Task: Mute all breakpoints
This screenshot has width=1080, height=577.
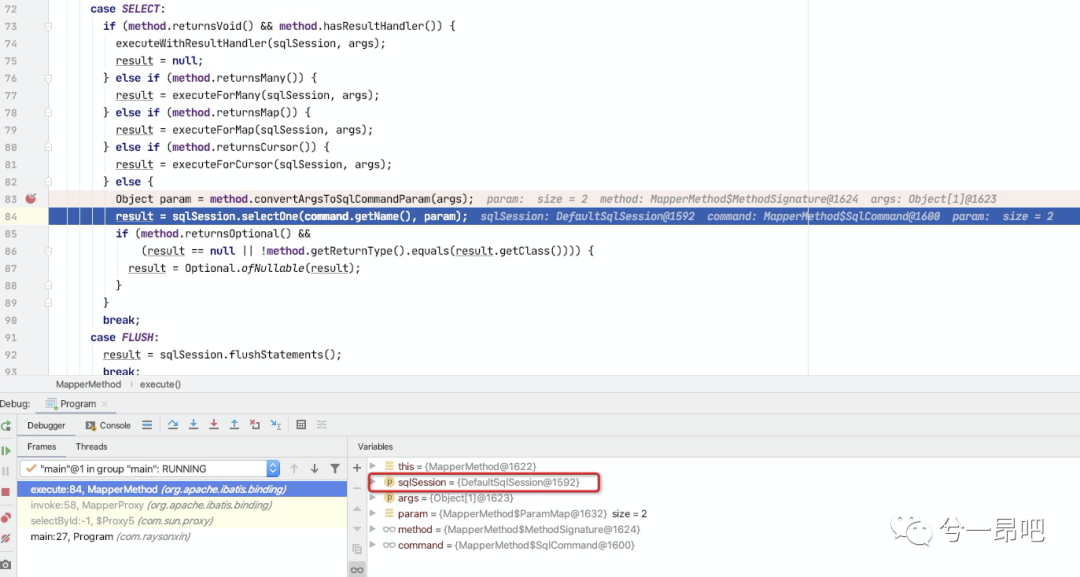Action: 6,538
